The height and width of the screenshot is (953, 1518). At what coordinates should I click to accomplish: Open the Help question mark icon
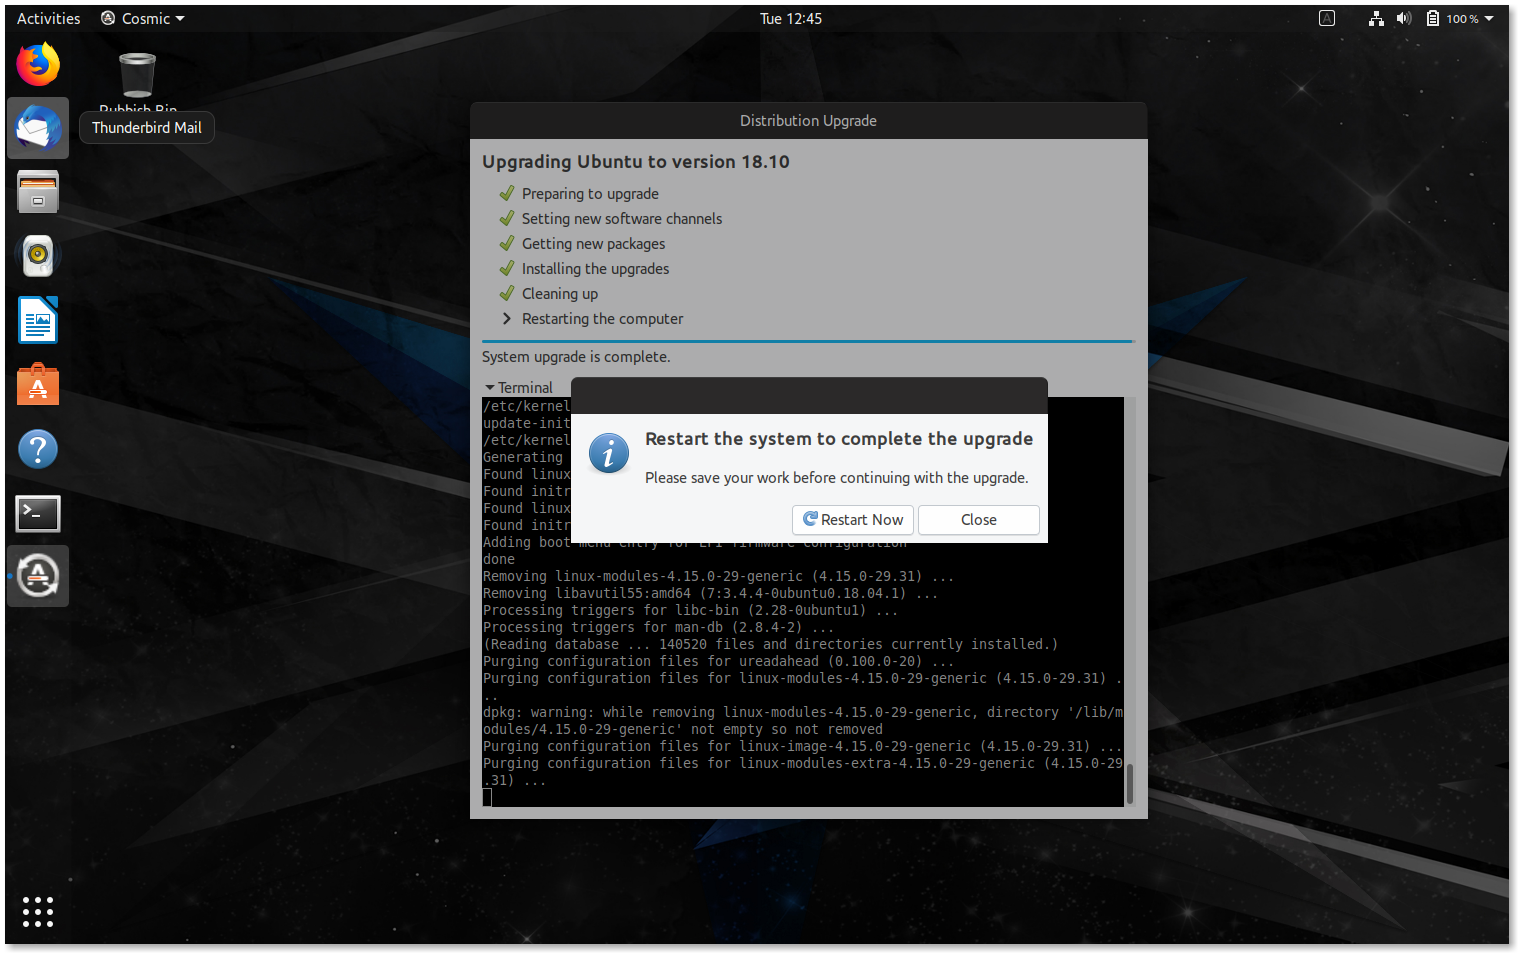(38, 449)
